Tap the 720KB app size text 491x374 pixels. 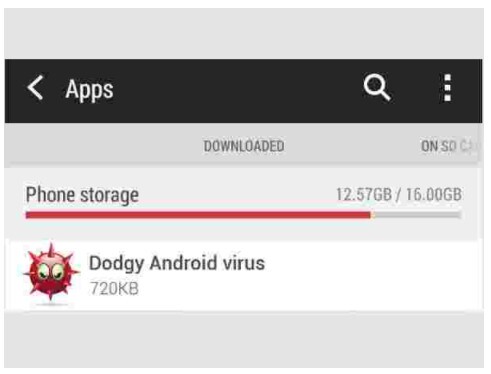(114, 288)
